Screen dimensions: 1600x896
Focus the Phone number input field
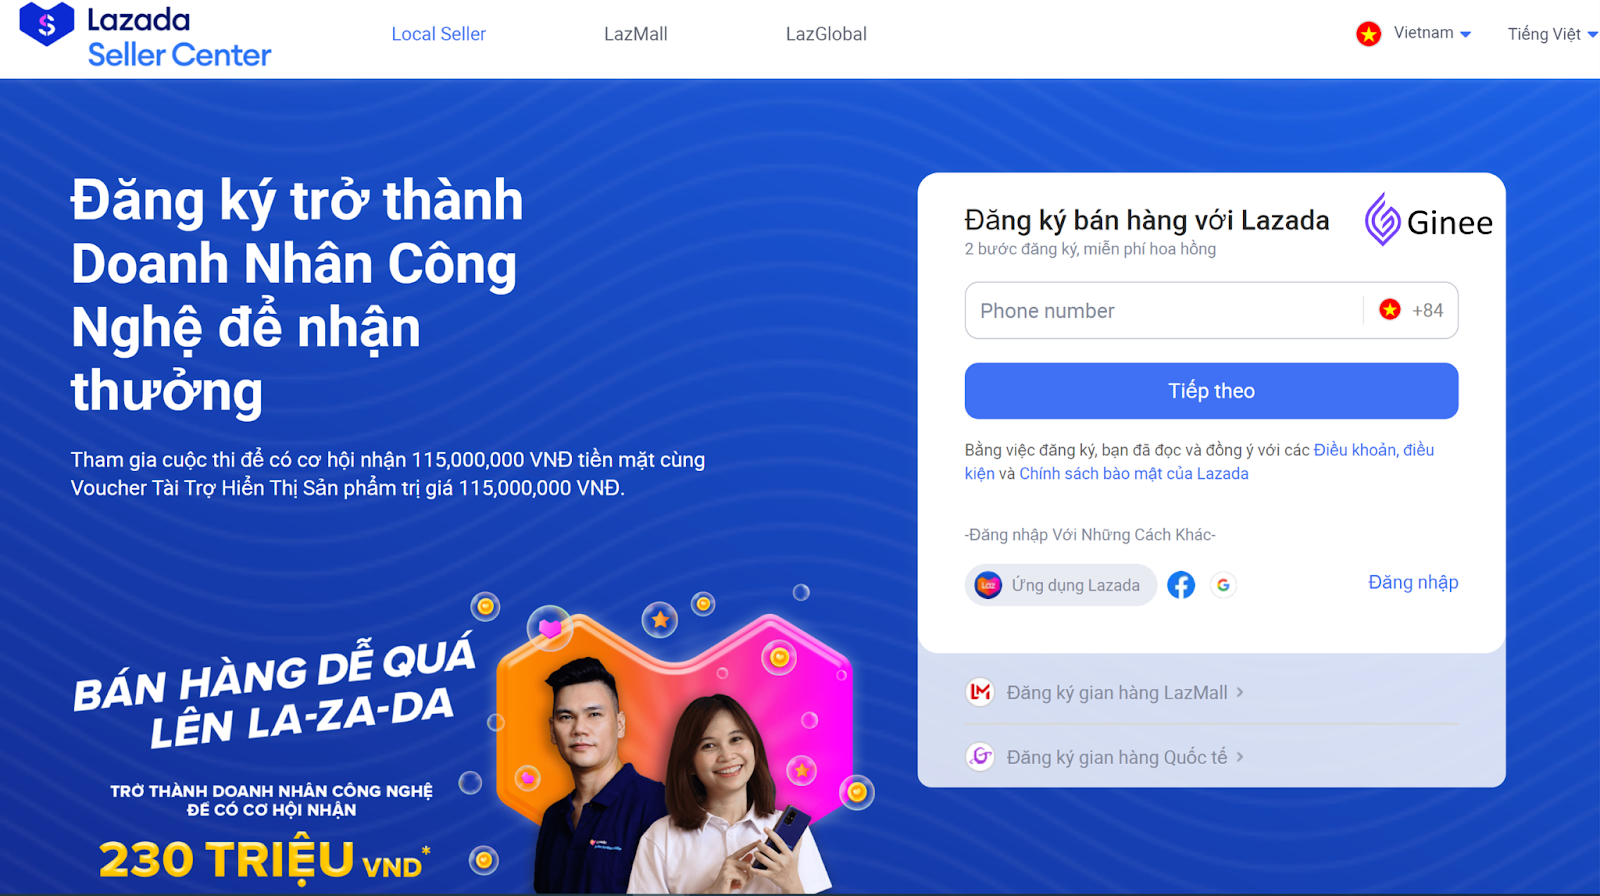point(1163,310)
